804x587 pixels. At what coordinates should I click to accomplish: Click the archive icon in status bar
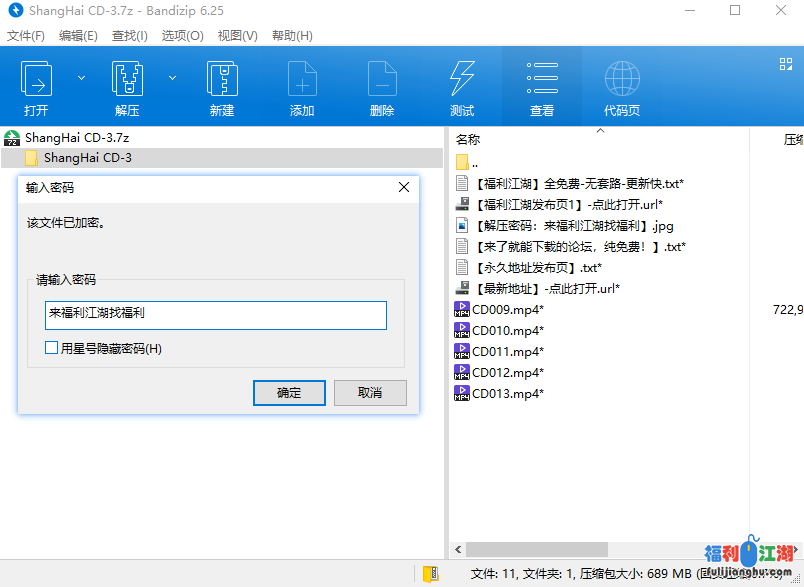(431, 574)
